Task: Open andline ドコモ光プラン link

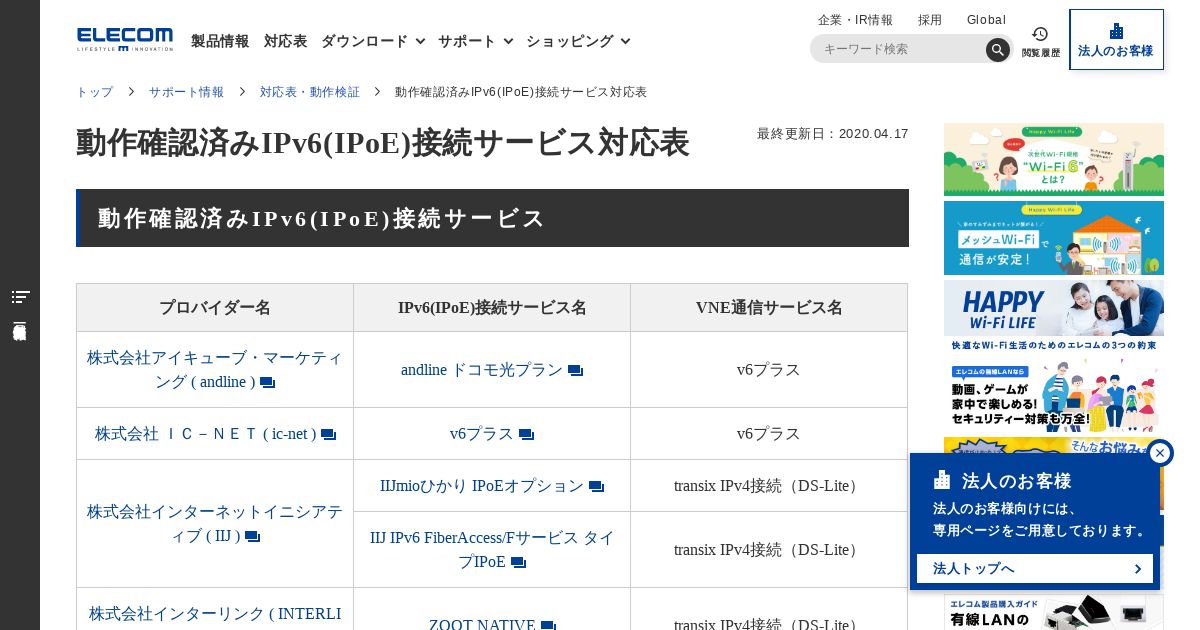Action: pyautogui.click(x=482, y=370)
